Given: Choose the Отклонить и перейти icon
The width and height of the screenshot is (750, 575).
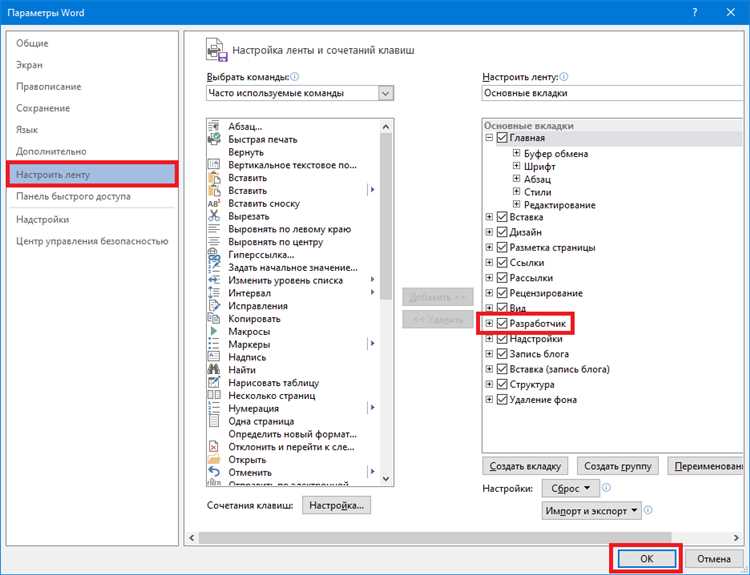Looking at the screenshot, I should (x=214, y=447).
